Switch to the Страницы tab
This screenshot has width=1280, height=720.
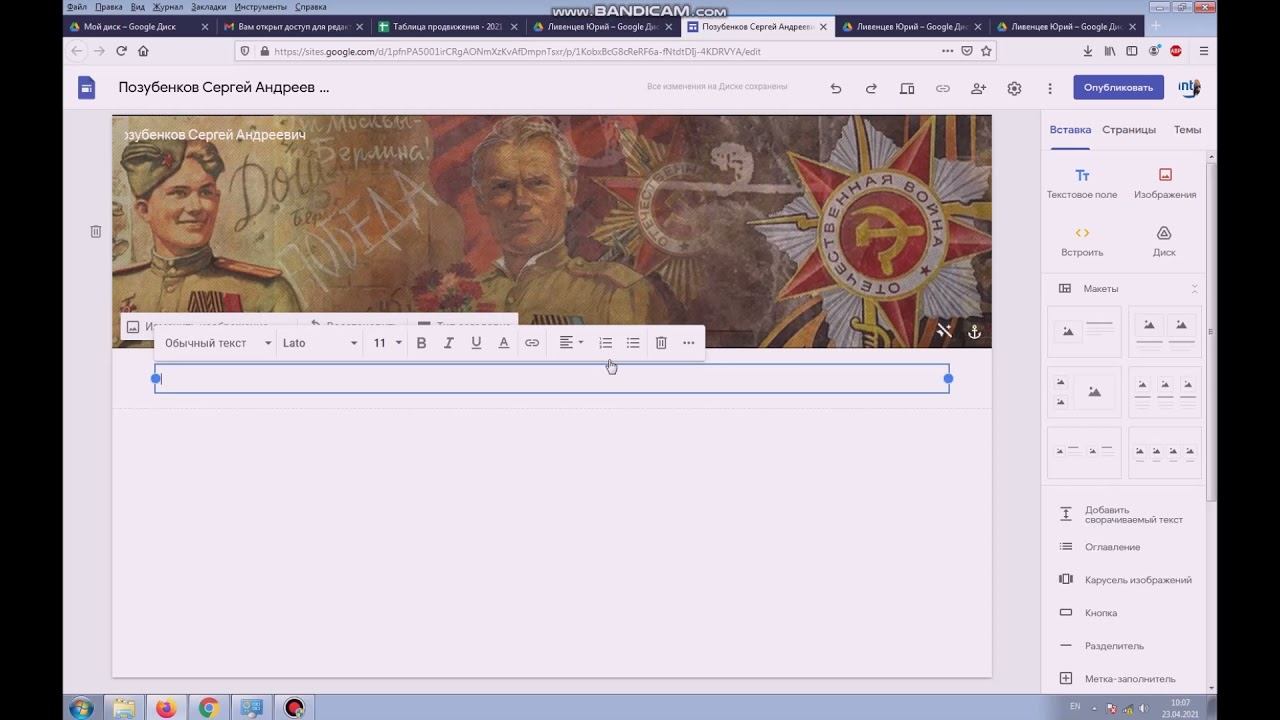pos(1129,130)
